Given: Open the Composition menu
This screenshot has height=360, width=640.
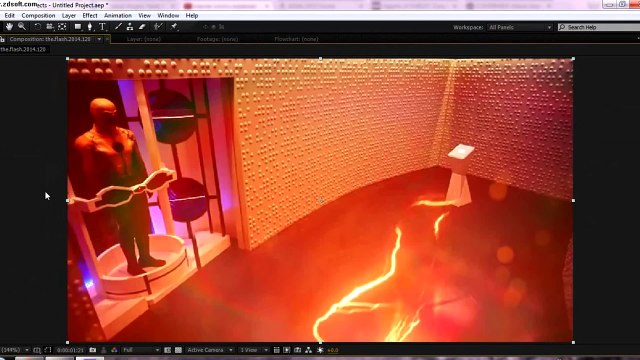Looking at the screenshot, I should pyautogui.click(x=38, y=16).
